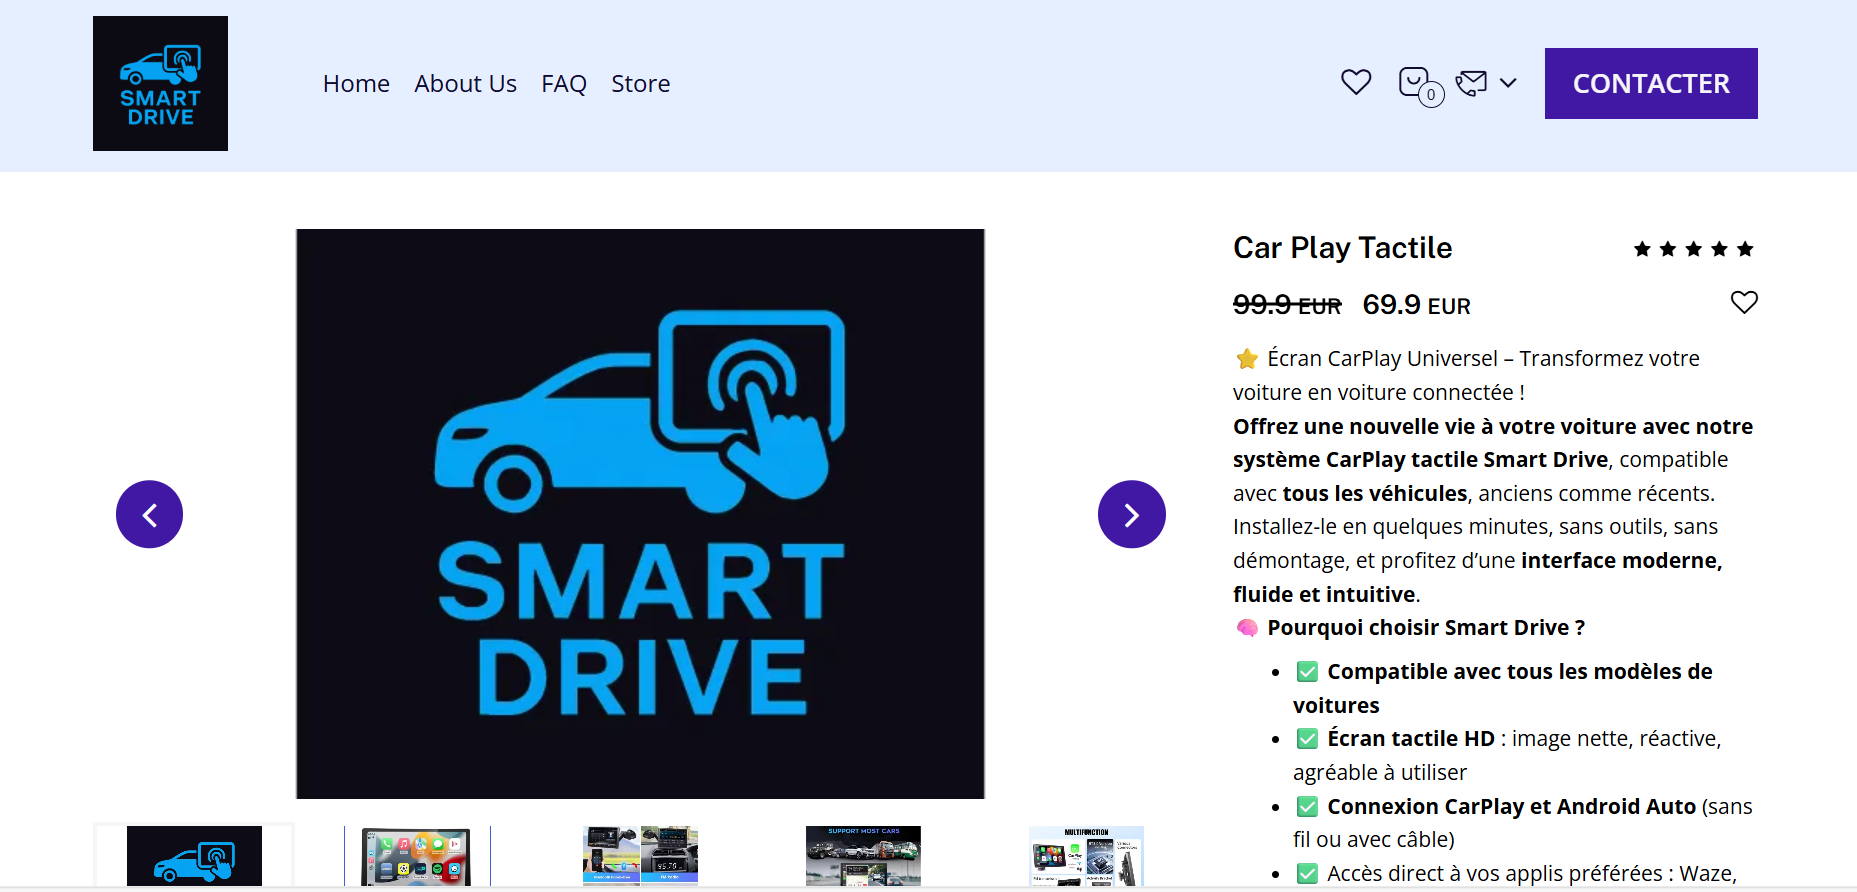1857x892 pixels.
Task: Open the shopping cart icon
Action: pyautogui.click(x=1415, y=83)
